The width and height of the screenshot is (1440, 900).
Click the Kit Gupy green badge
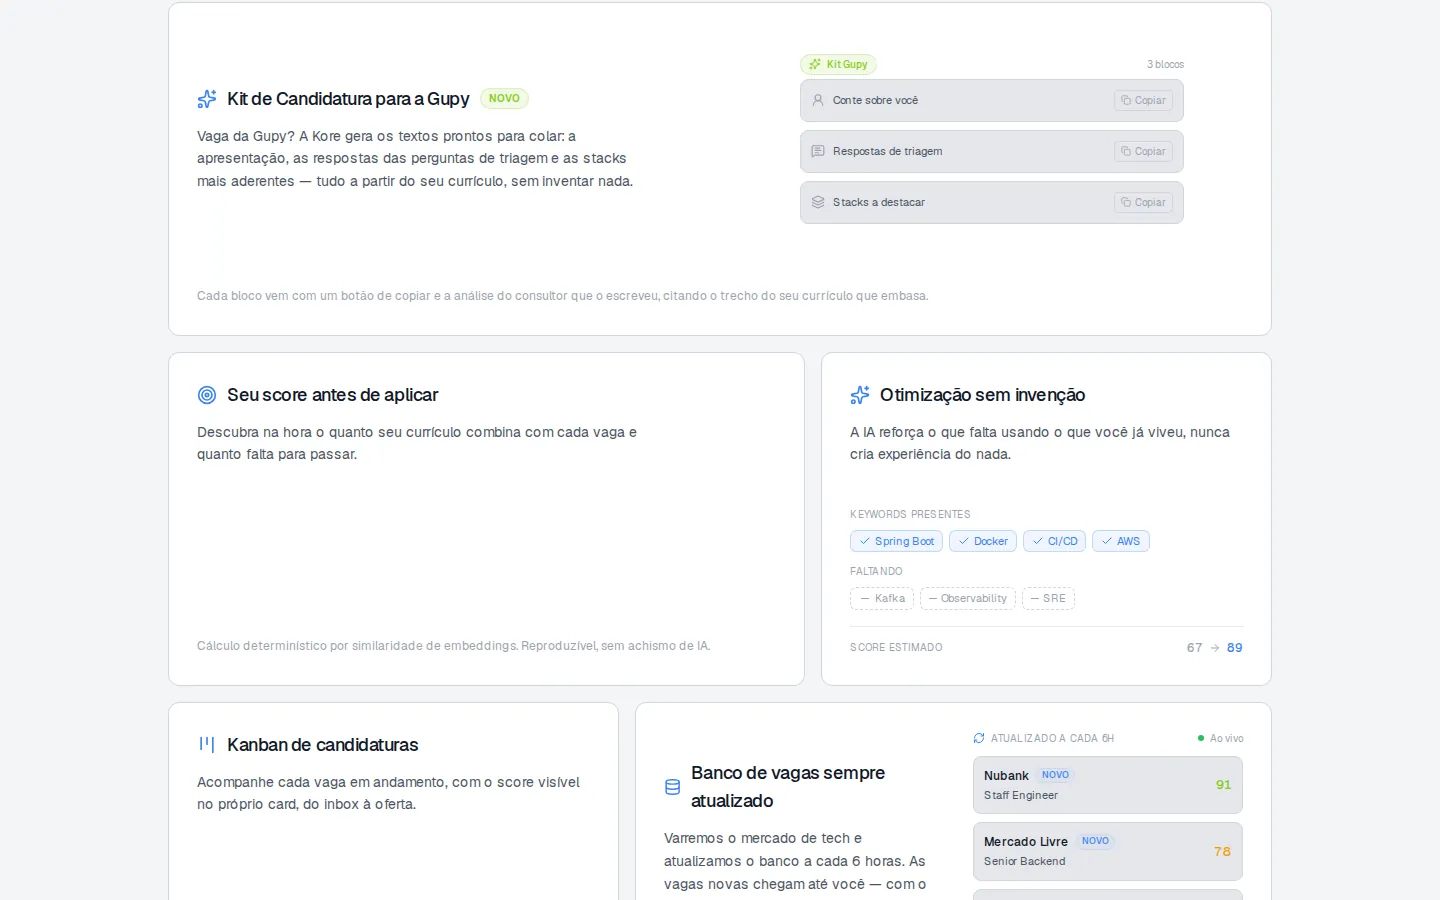(x=838, y=64)
